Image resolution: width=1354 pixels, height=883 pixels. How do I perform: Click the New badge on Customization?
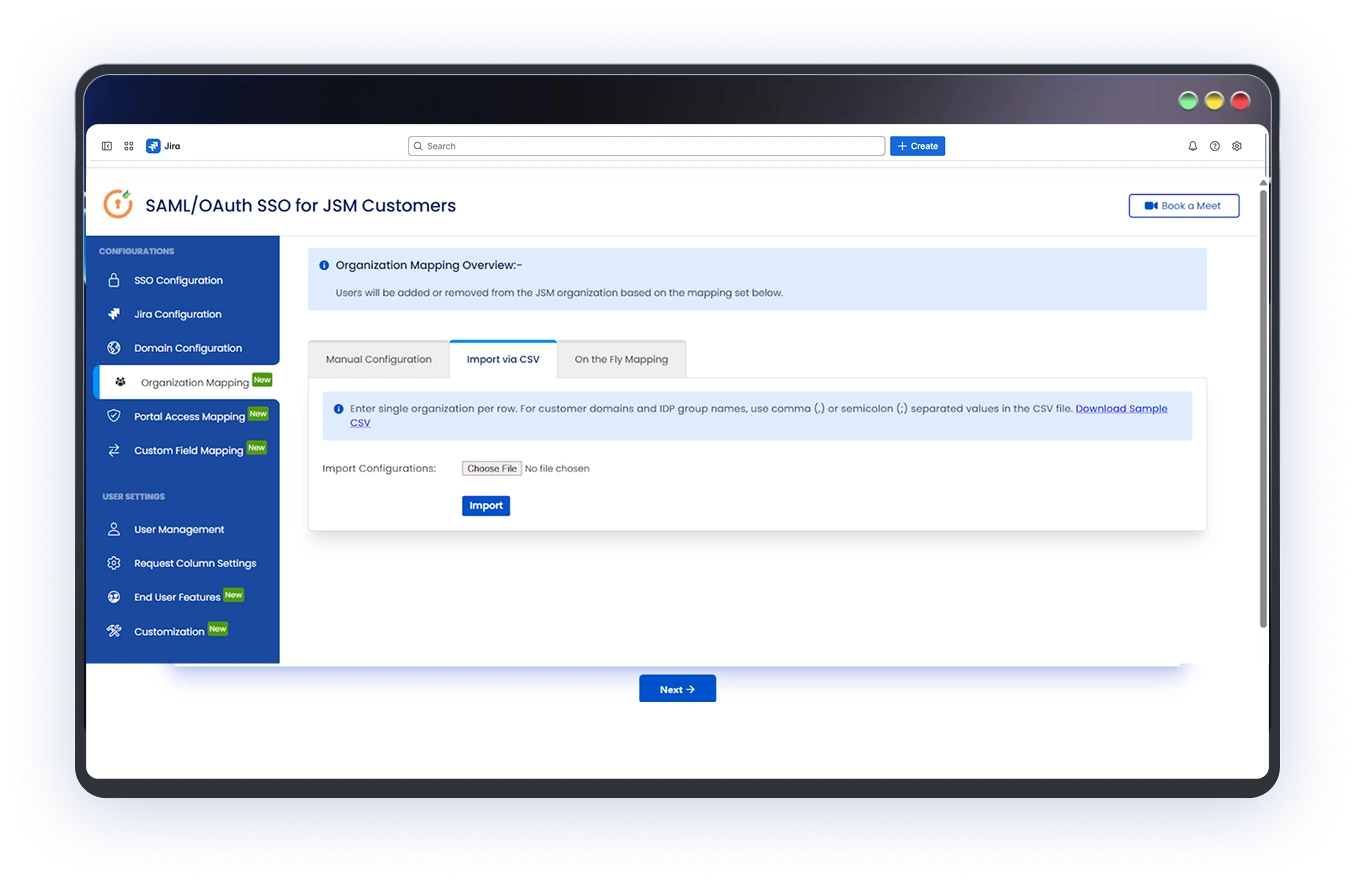(218, 629)
